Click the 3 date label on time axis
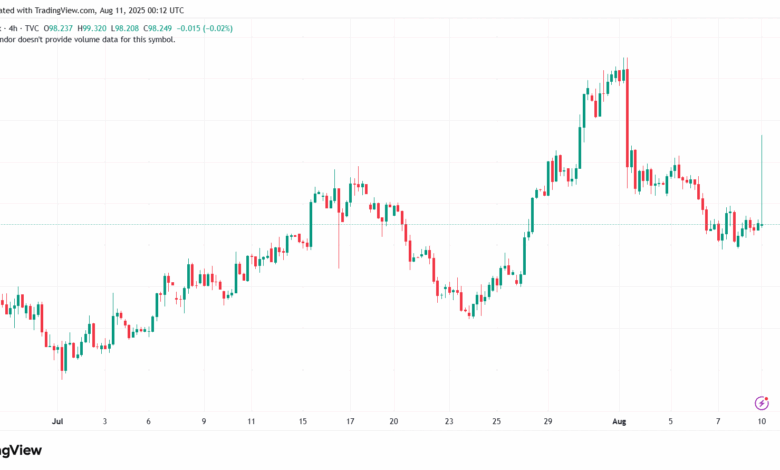780x470 pixels. pos(104,421)
